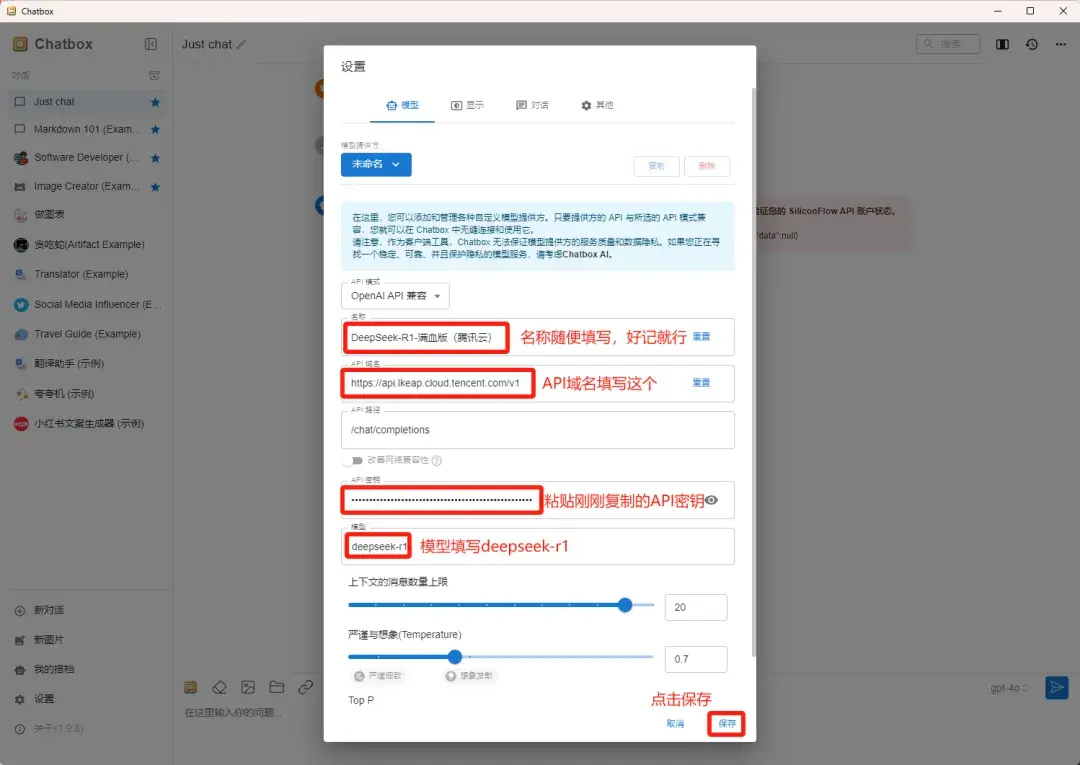Click the name field with DeepSeek-R1-满血版
The width and height of the screenshot is (1080, 765).
(x=537, y=337)
